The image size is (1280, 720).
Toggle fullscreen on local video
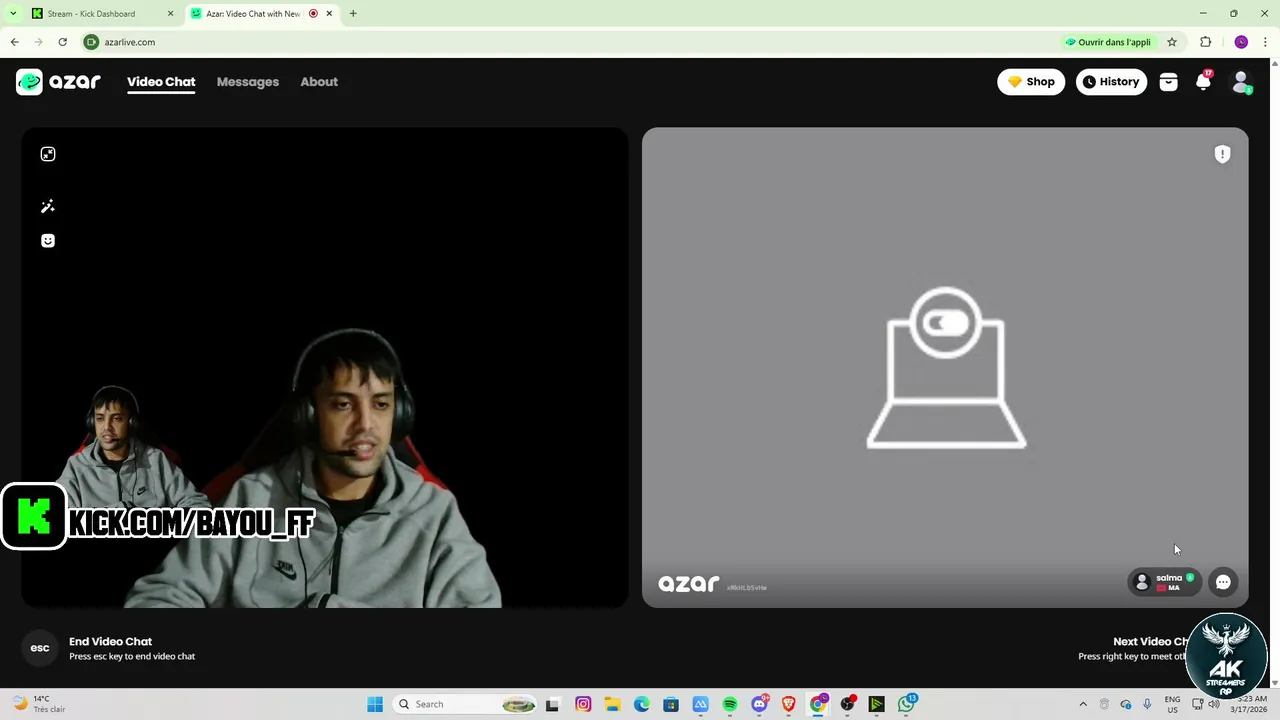48,154
